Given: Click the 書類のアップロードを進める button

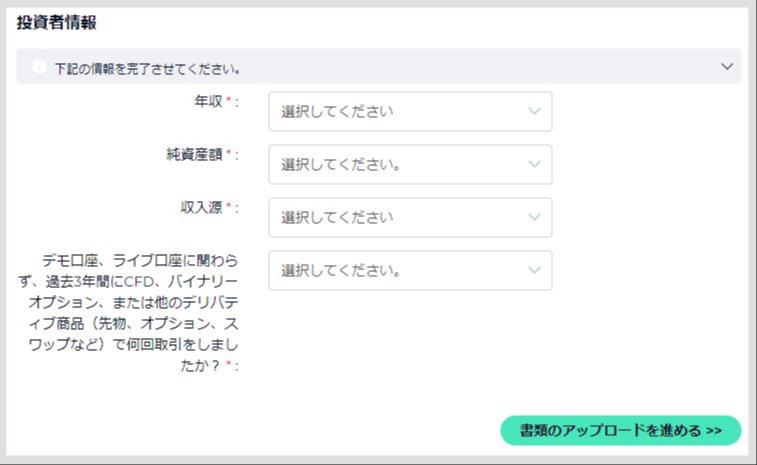Looking at the screenshot, I should (621, 430).
